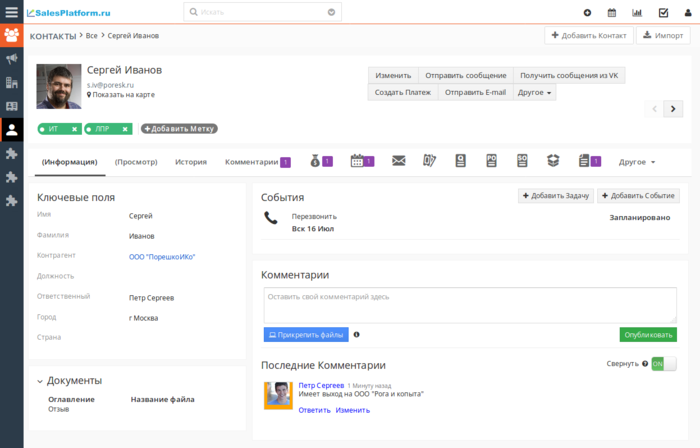
Task: Toggle the Свернуть ON switch
Action: 664,364
